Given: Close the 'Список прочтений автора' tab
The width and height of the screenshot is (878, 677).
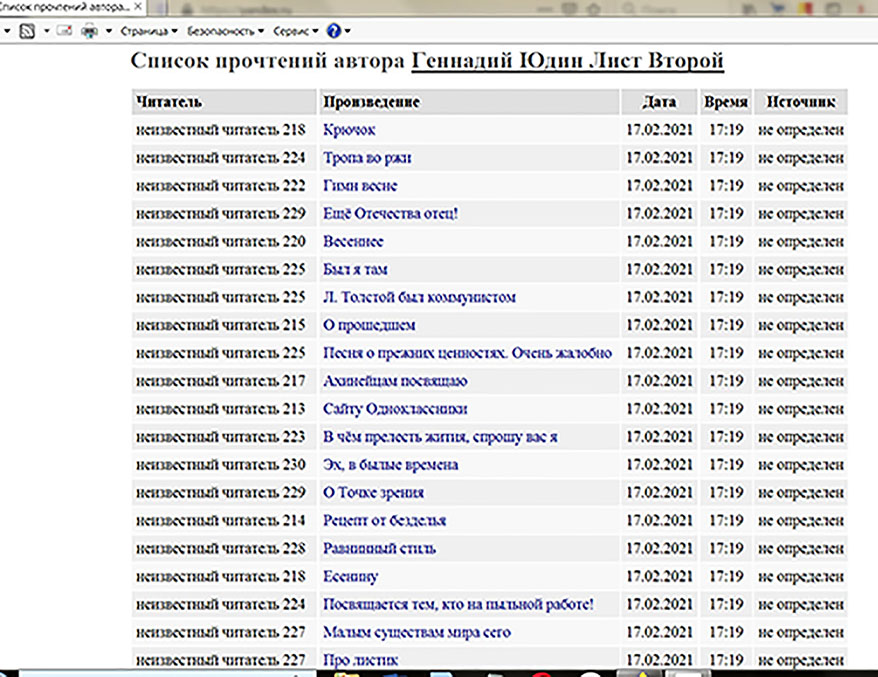Looking at the screenshot, I should [138, 7].
